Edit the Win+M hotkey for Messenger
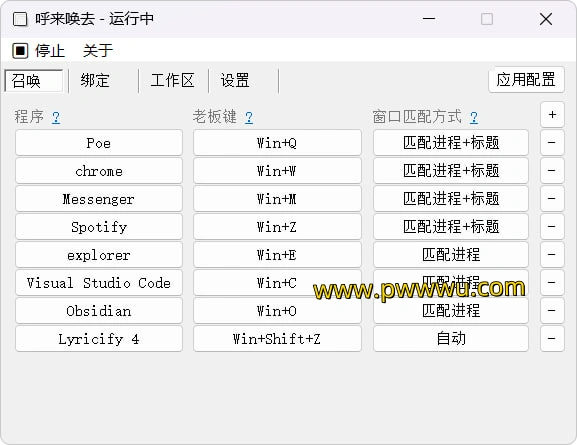577x445 pixels. [x=277, y=198]
